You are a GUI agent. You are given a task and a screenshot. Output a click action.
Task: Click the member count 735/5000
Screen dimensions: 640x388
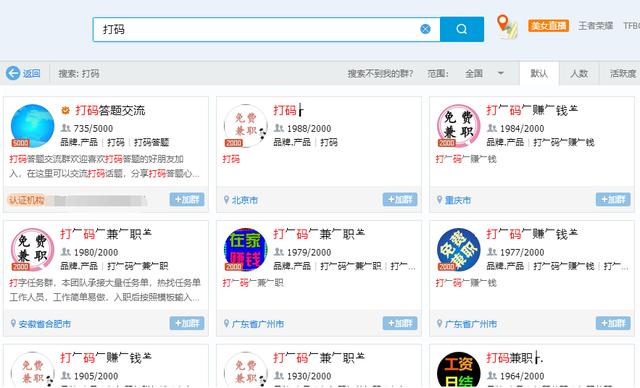[x=93, y=129]
